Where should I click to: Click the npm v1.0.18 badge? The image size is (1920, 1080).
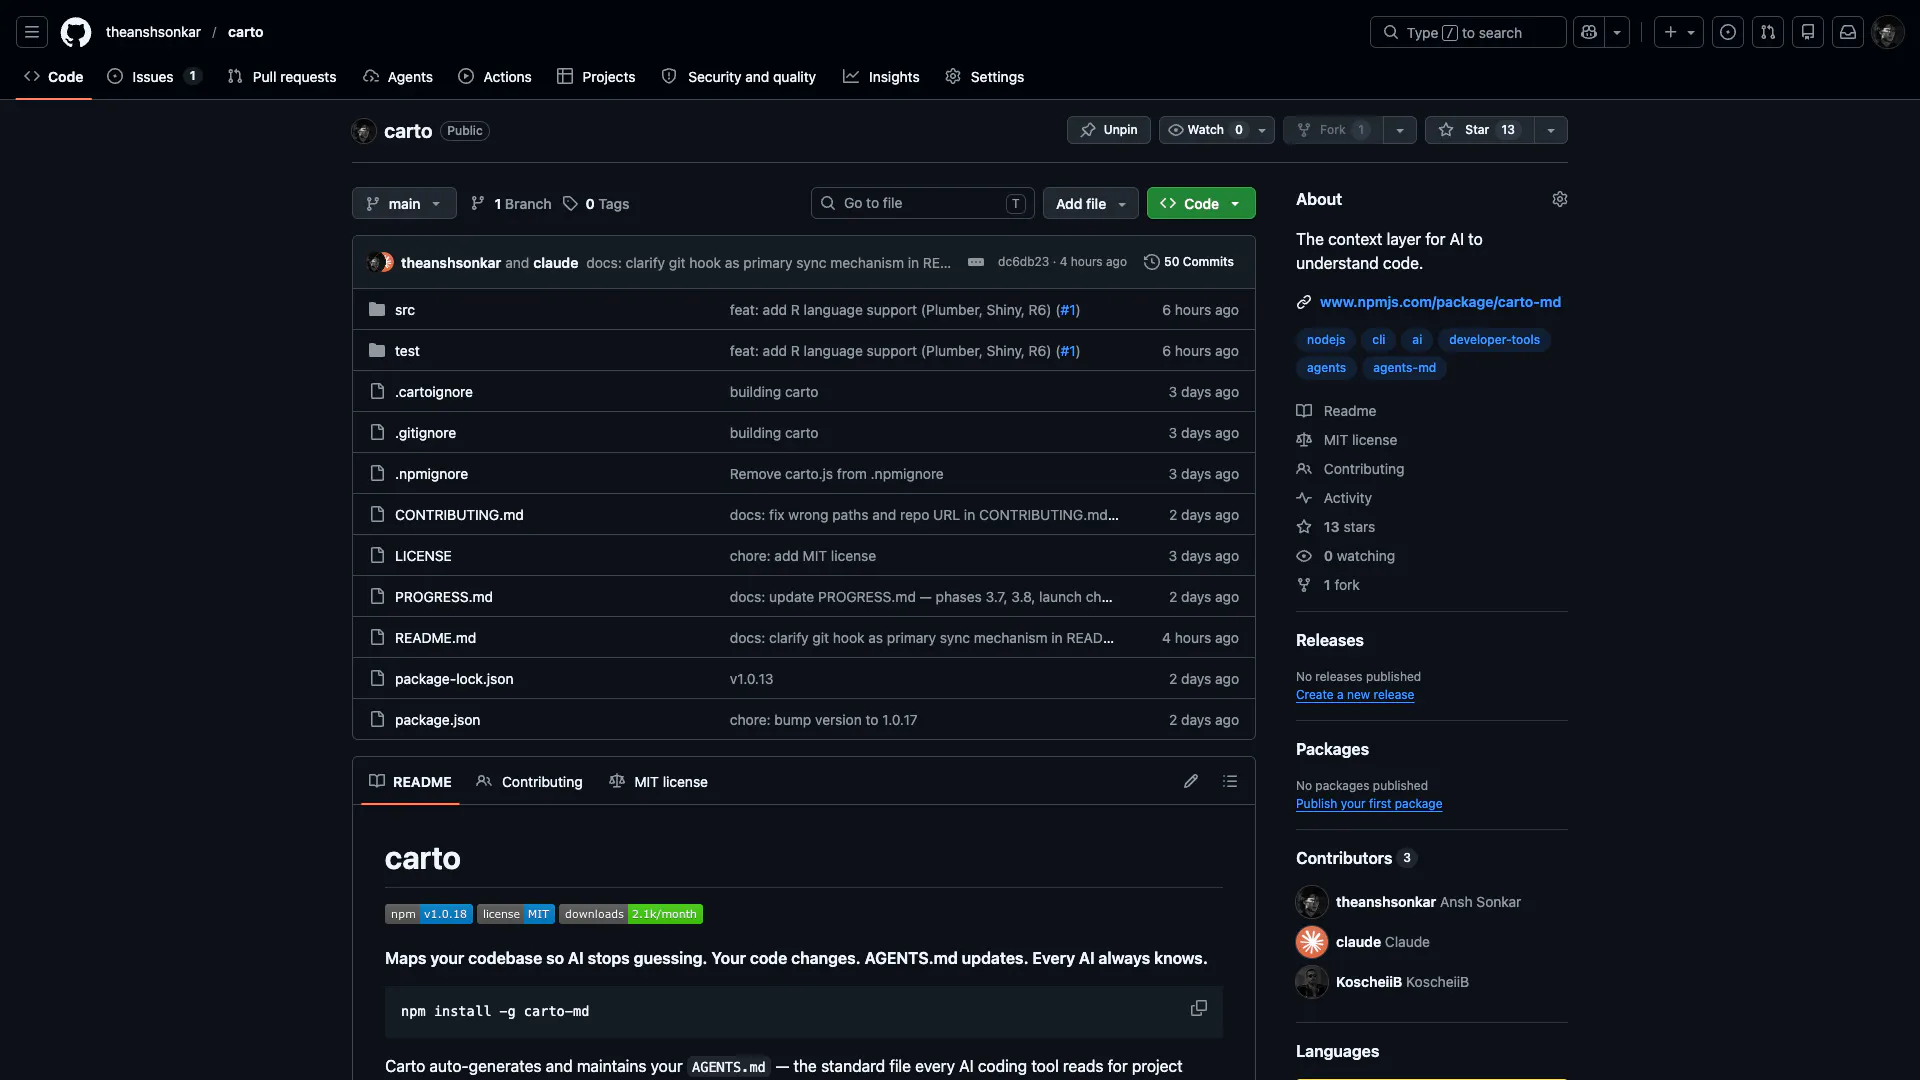429,914
